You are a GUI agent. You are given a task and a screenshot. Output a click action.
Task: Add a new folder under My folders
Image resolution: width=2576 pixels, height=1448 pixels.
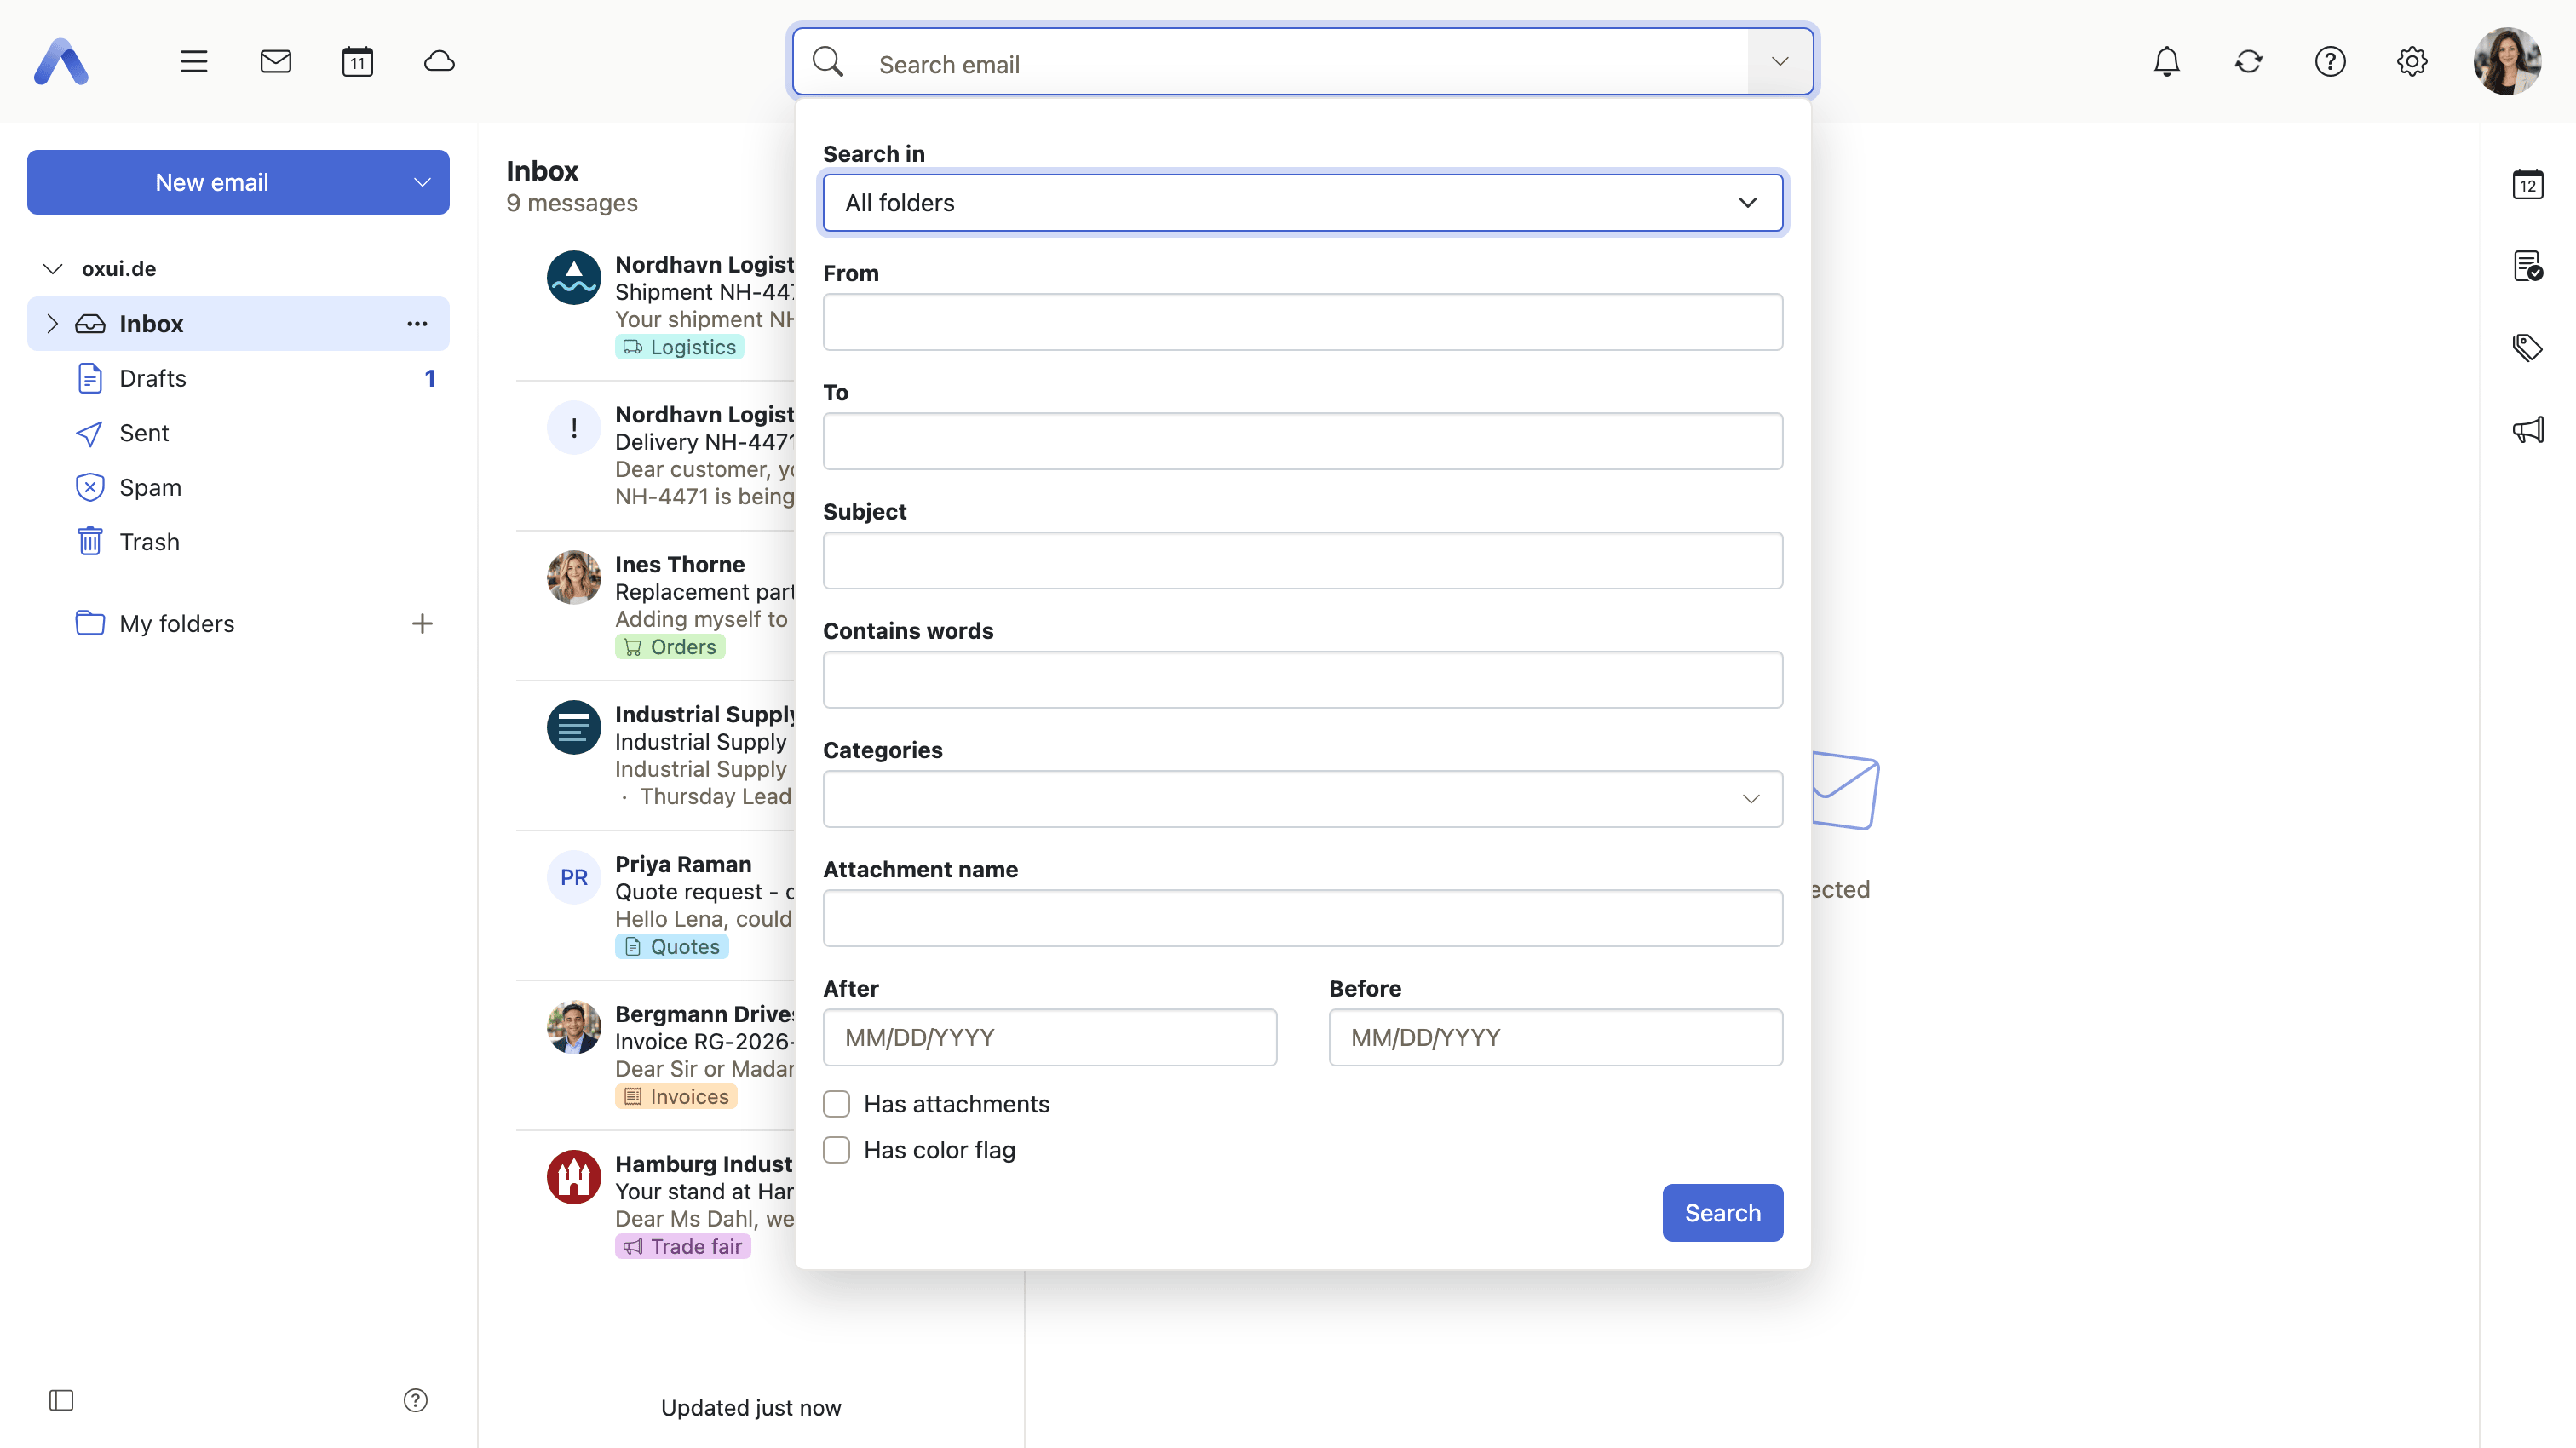(x=422, y=624)
